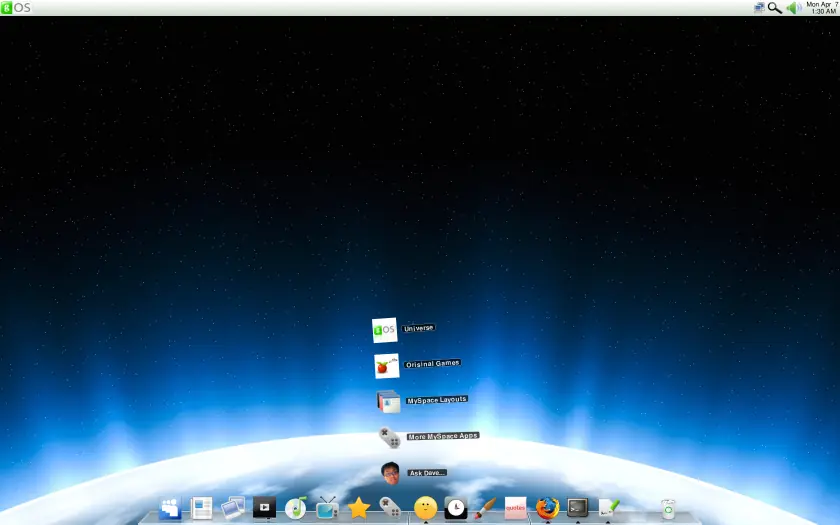Open the yellow smiley face app
This screenshot has width=840, height=525.
(x=425, y=507)
